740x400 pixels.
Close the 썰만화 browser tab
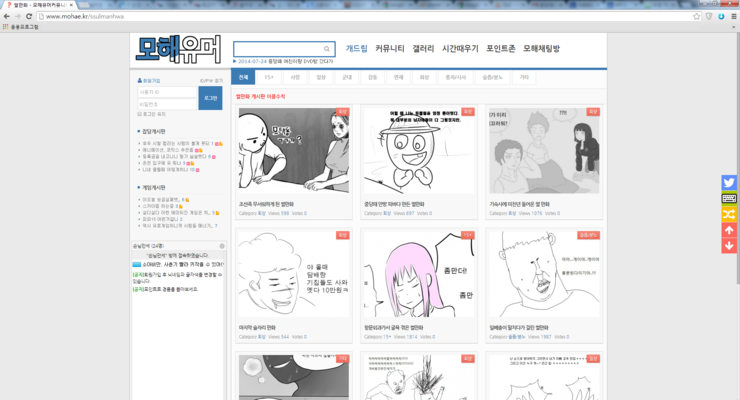click(x=71, y=5)
